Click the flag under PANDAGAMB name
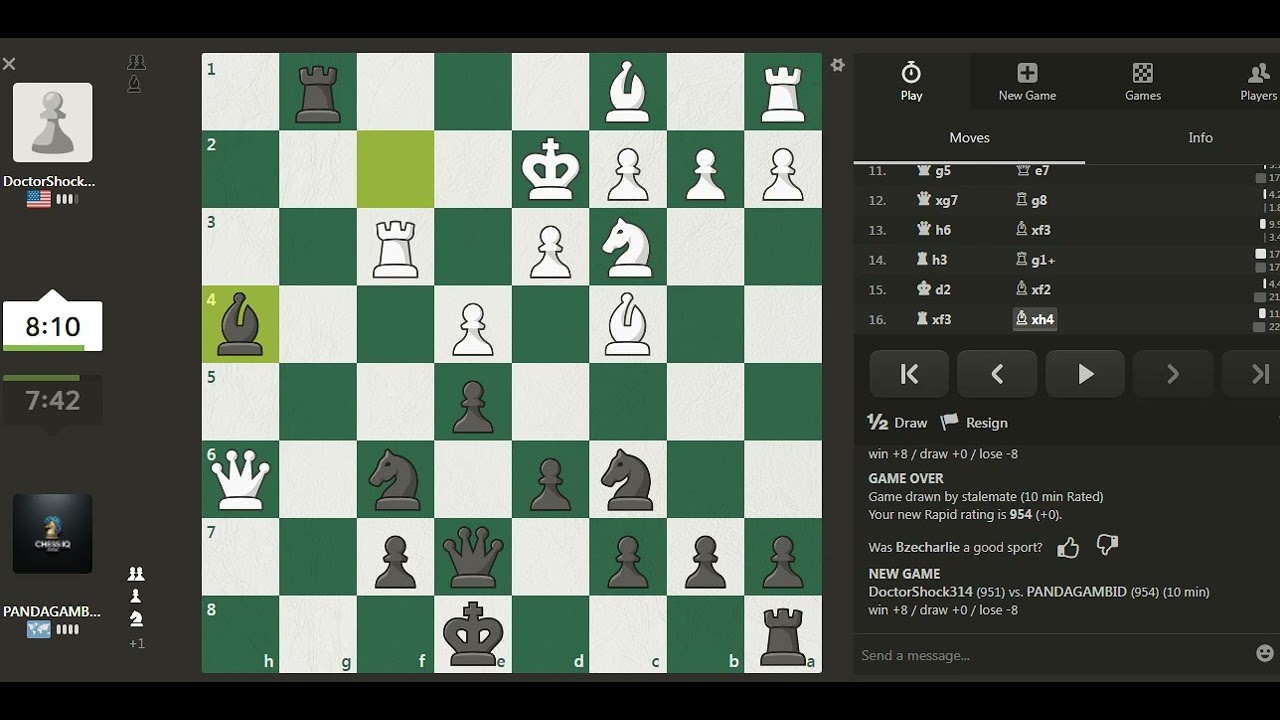The image size is (1280, 720). pos(38,629)
